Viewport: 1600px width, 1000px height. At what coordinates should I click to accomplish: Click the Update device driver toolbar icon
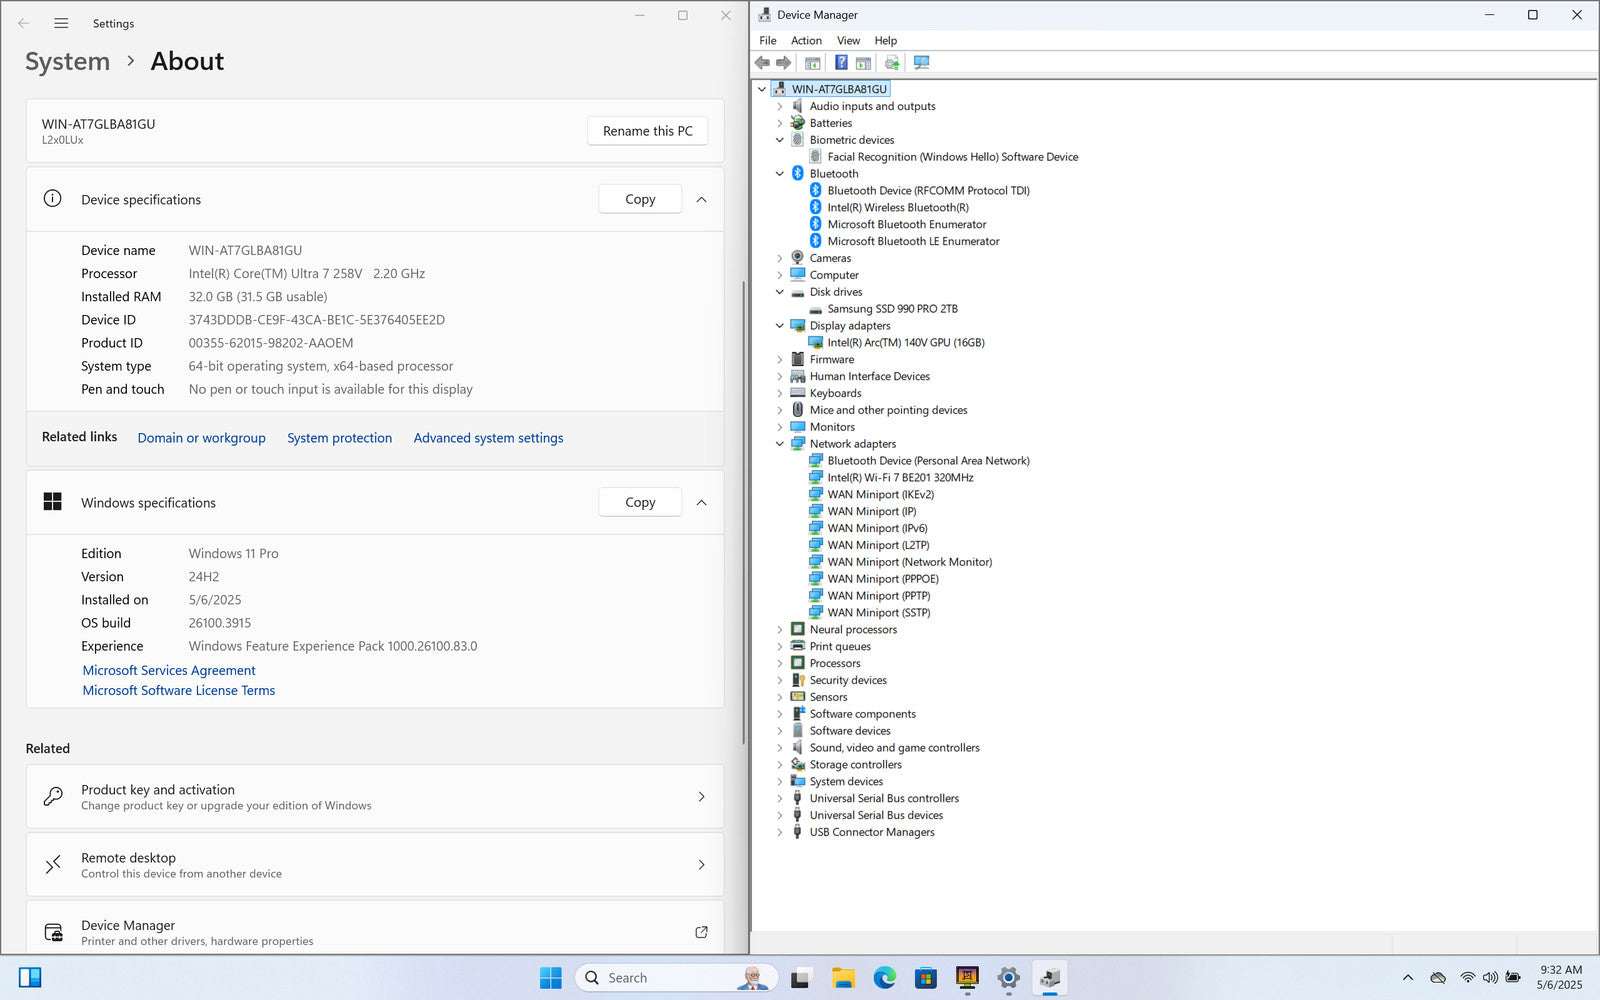(892, 63)
